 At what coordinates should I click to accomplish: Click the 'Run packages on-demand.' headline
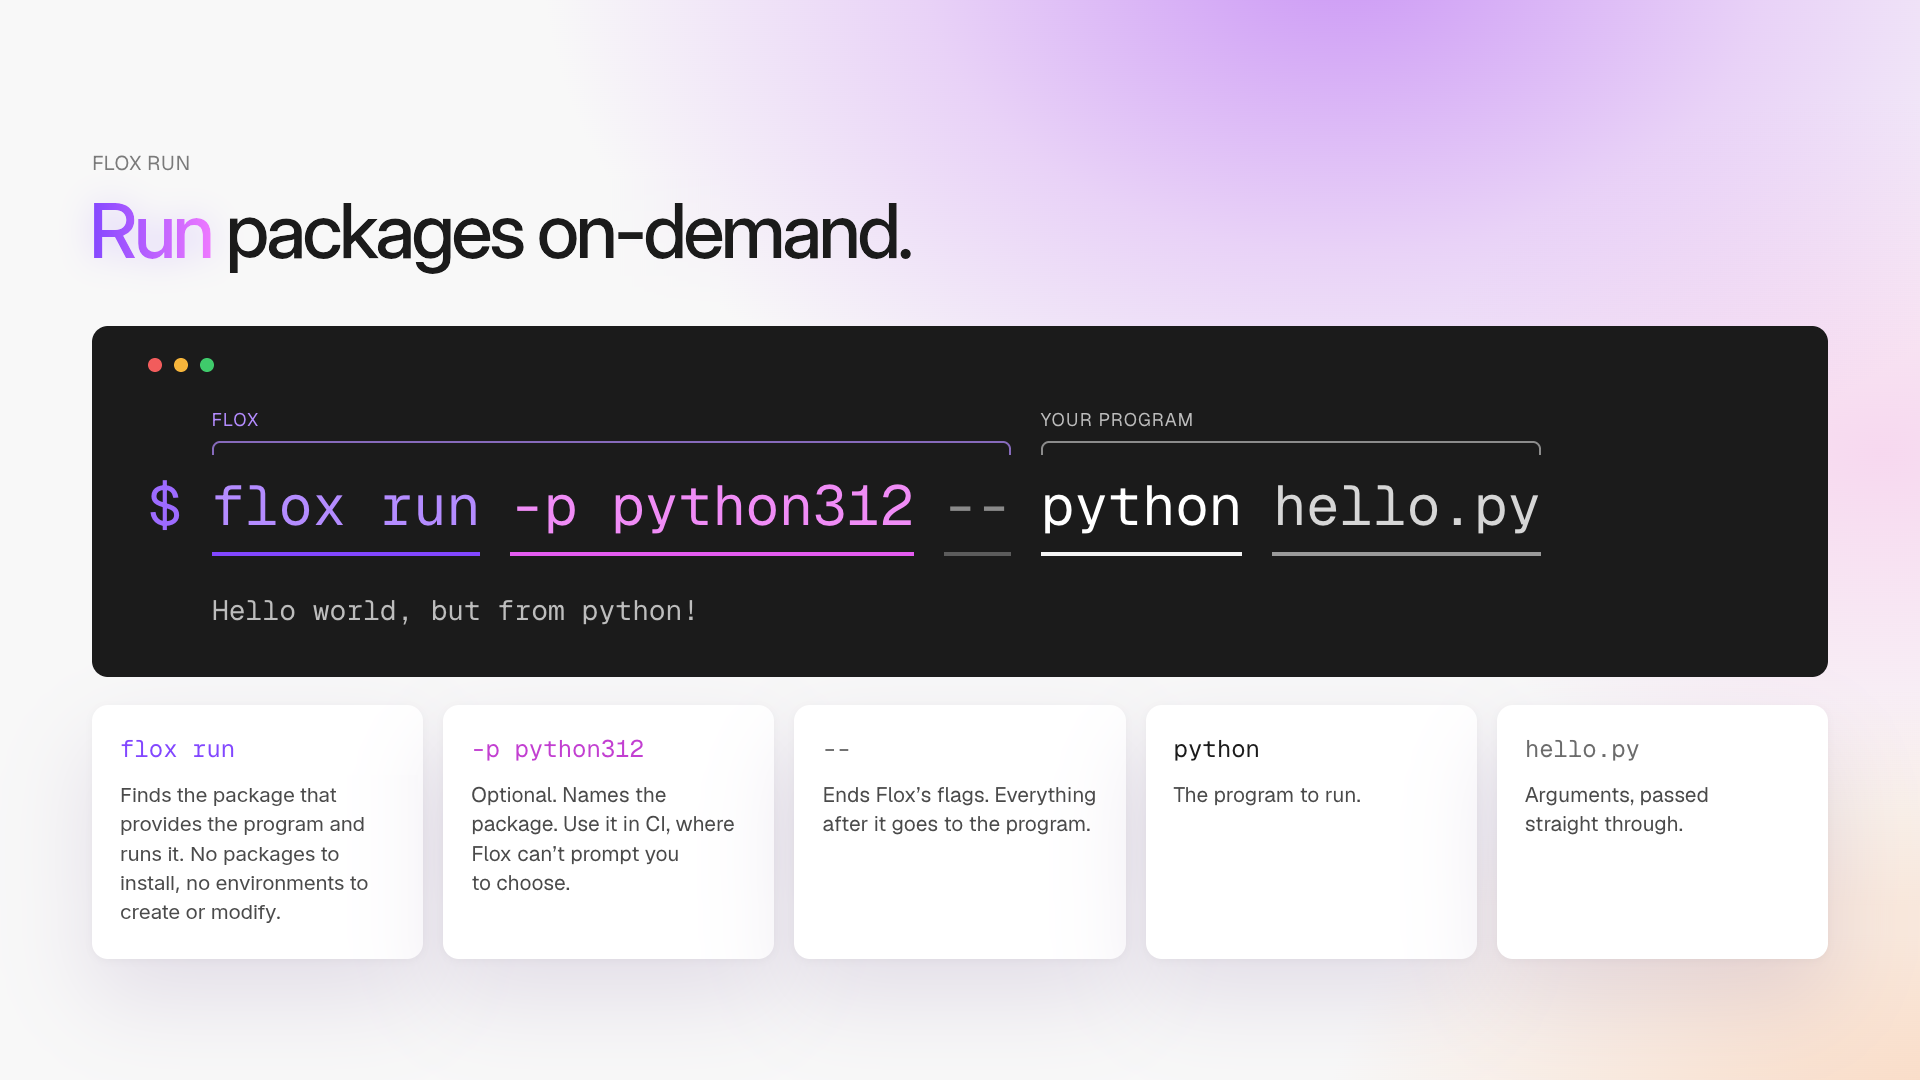point(501,234)
